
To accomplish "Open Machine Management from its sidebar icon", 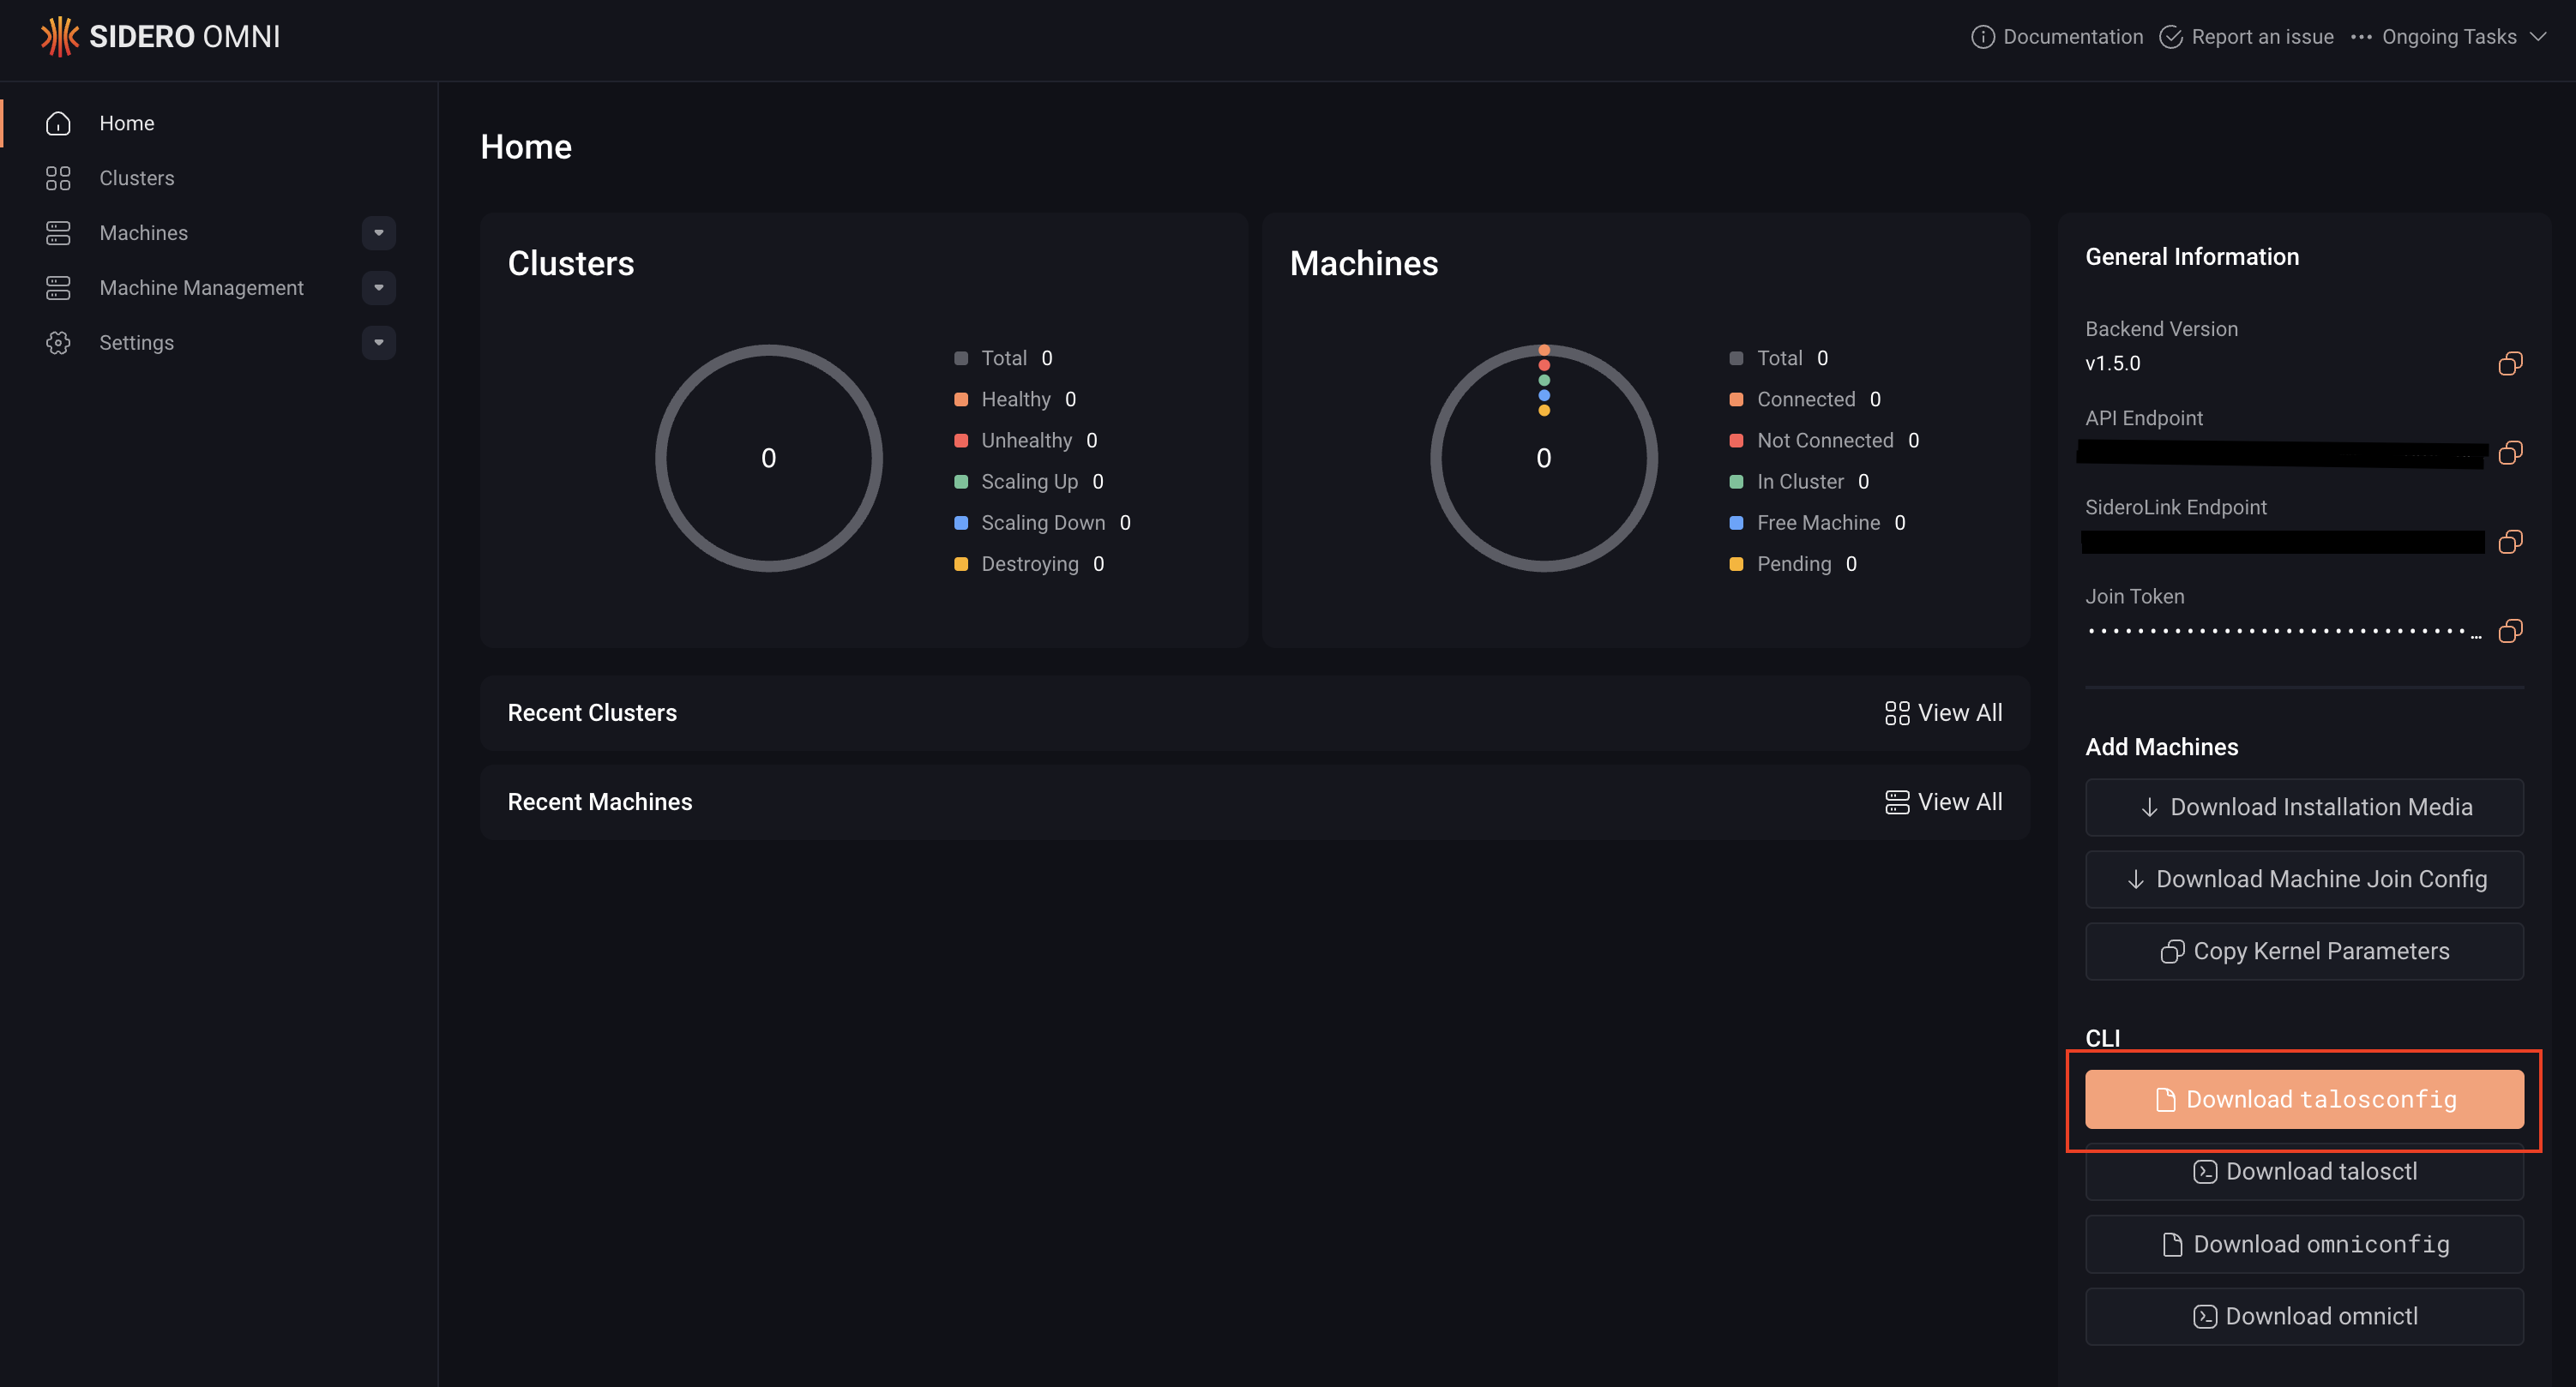I will (58, 287).
